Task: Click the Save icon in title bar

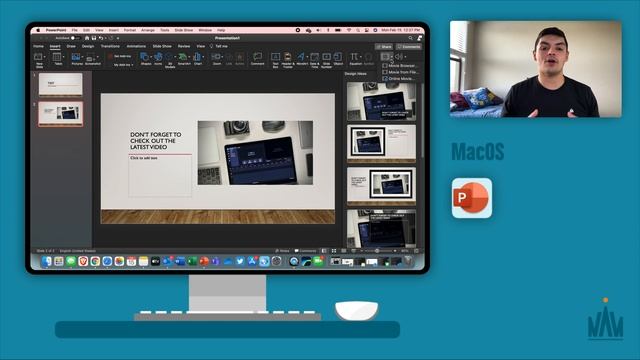Action: [x=94, y=38]
